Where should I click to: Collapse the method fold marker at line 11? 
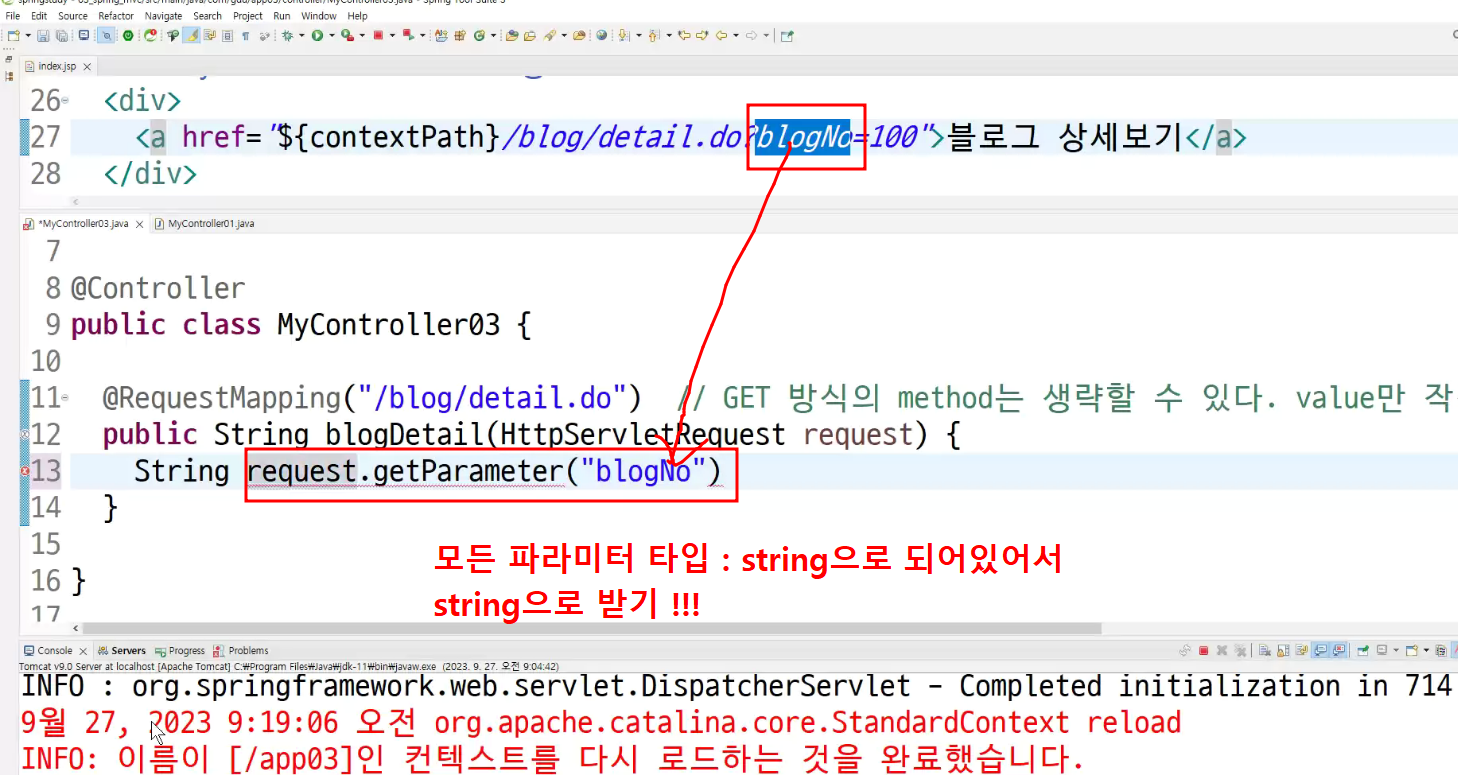(x=65, y=399)
